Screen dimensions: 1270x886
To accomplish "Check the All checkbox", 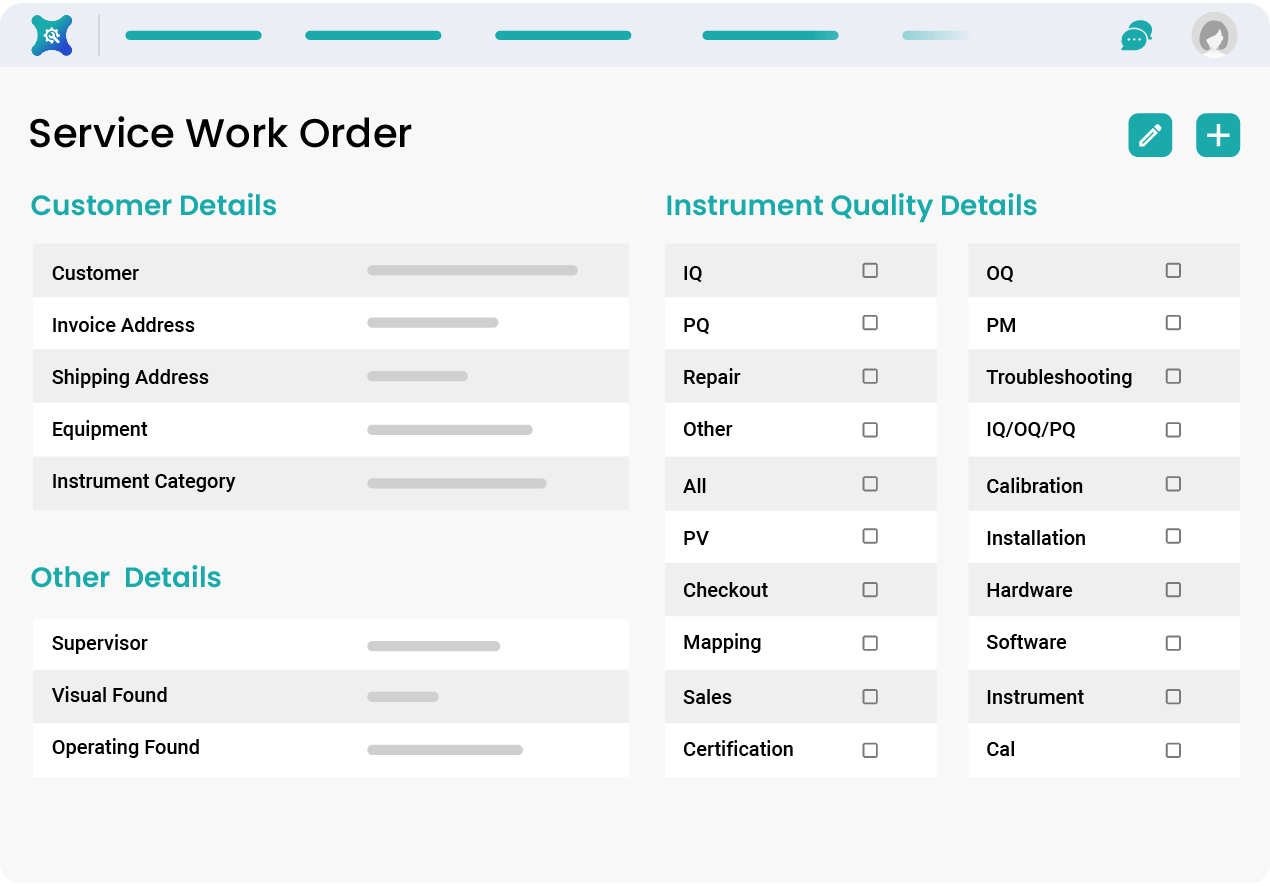I will 869,483.
